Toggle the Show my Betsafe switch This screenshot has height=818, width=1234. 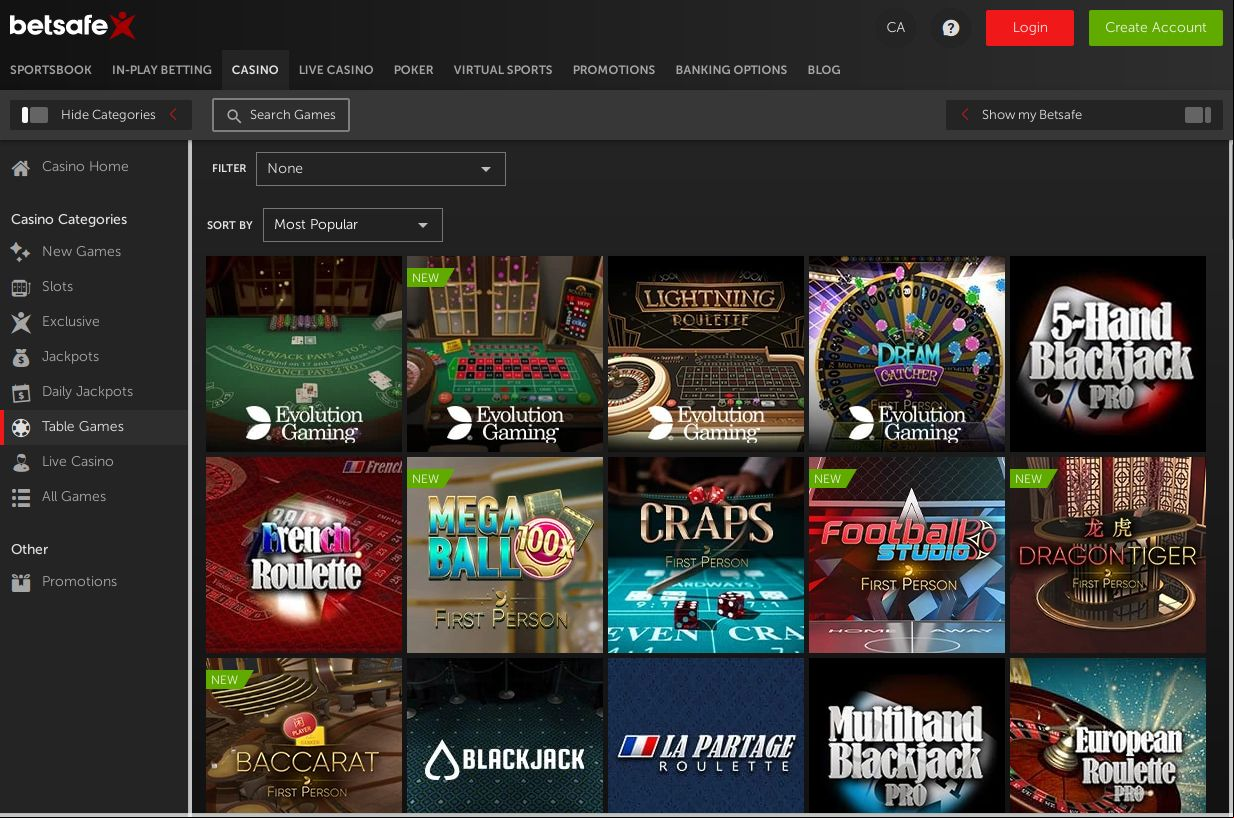1198,115
